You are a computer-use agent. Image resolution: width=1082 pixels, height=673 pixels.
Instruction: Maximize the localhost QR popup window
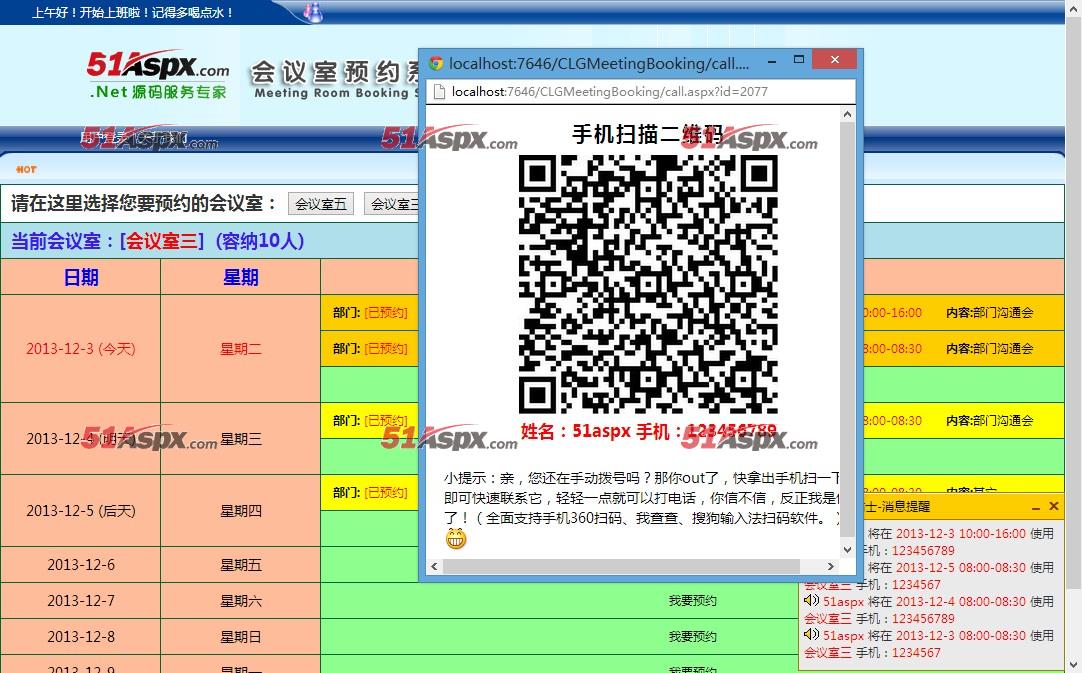[799, 60]
